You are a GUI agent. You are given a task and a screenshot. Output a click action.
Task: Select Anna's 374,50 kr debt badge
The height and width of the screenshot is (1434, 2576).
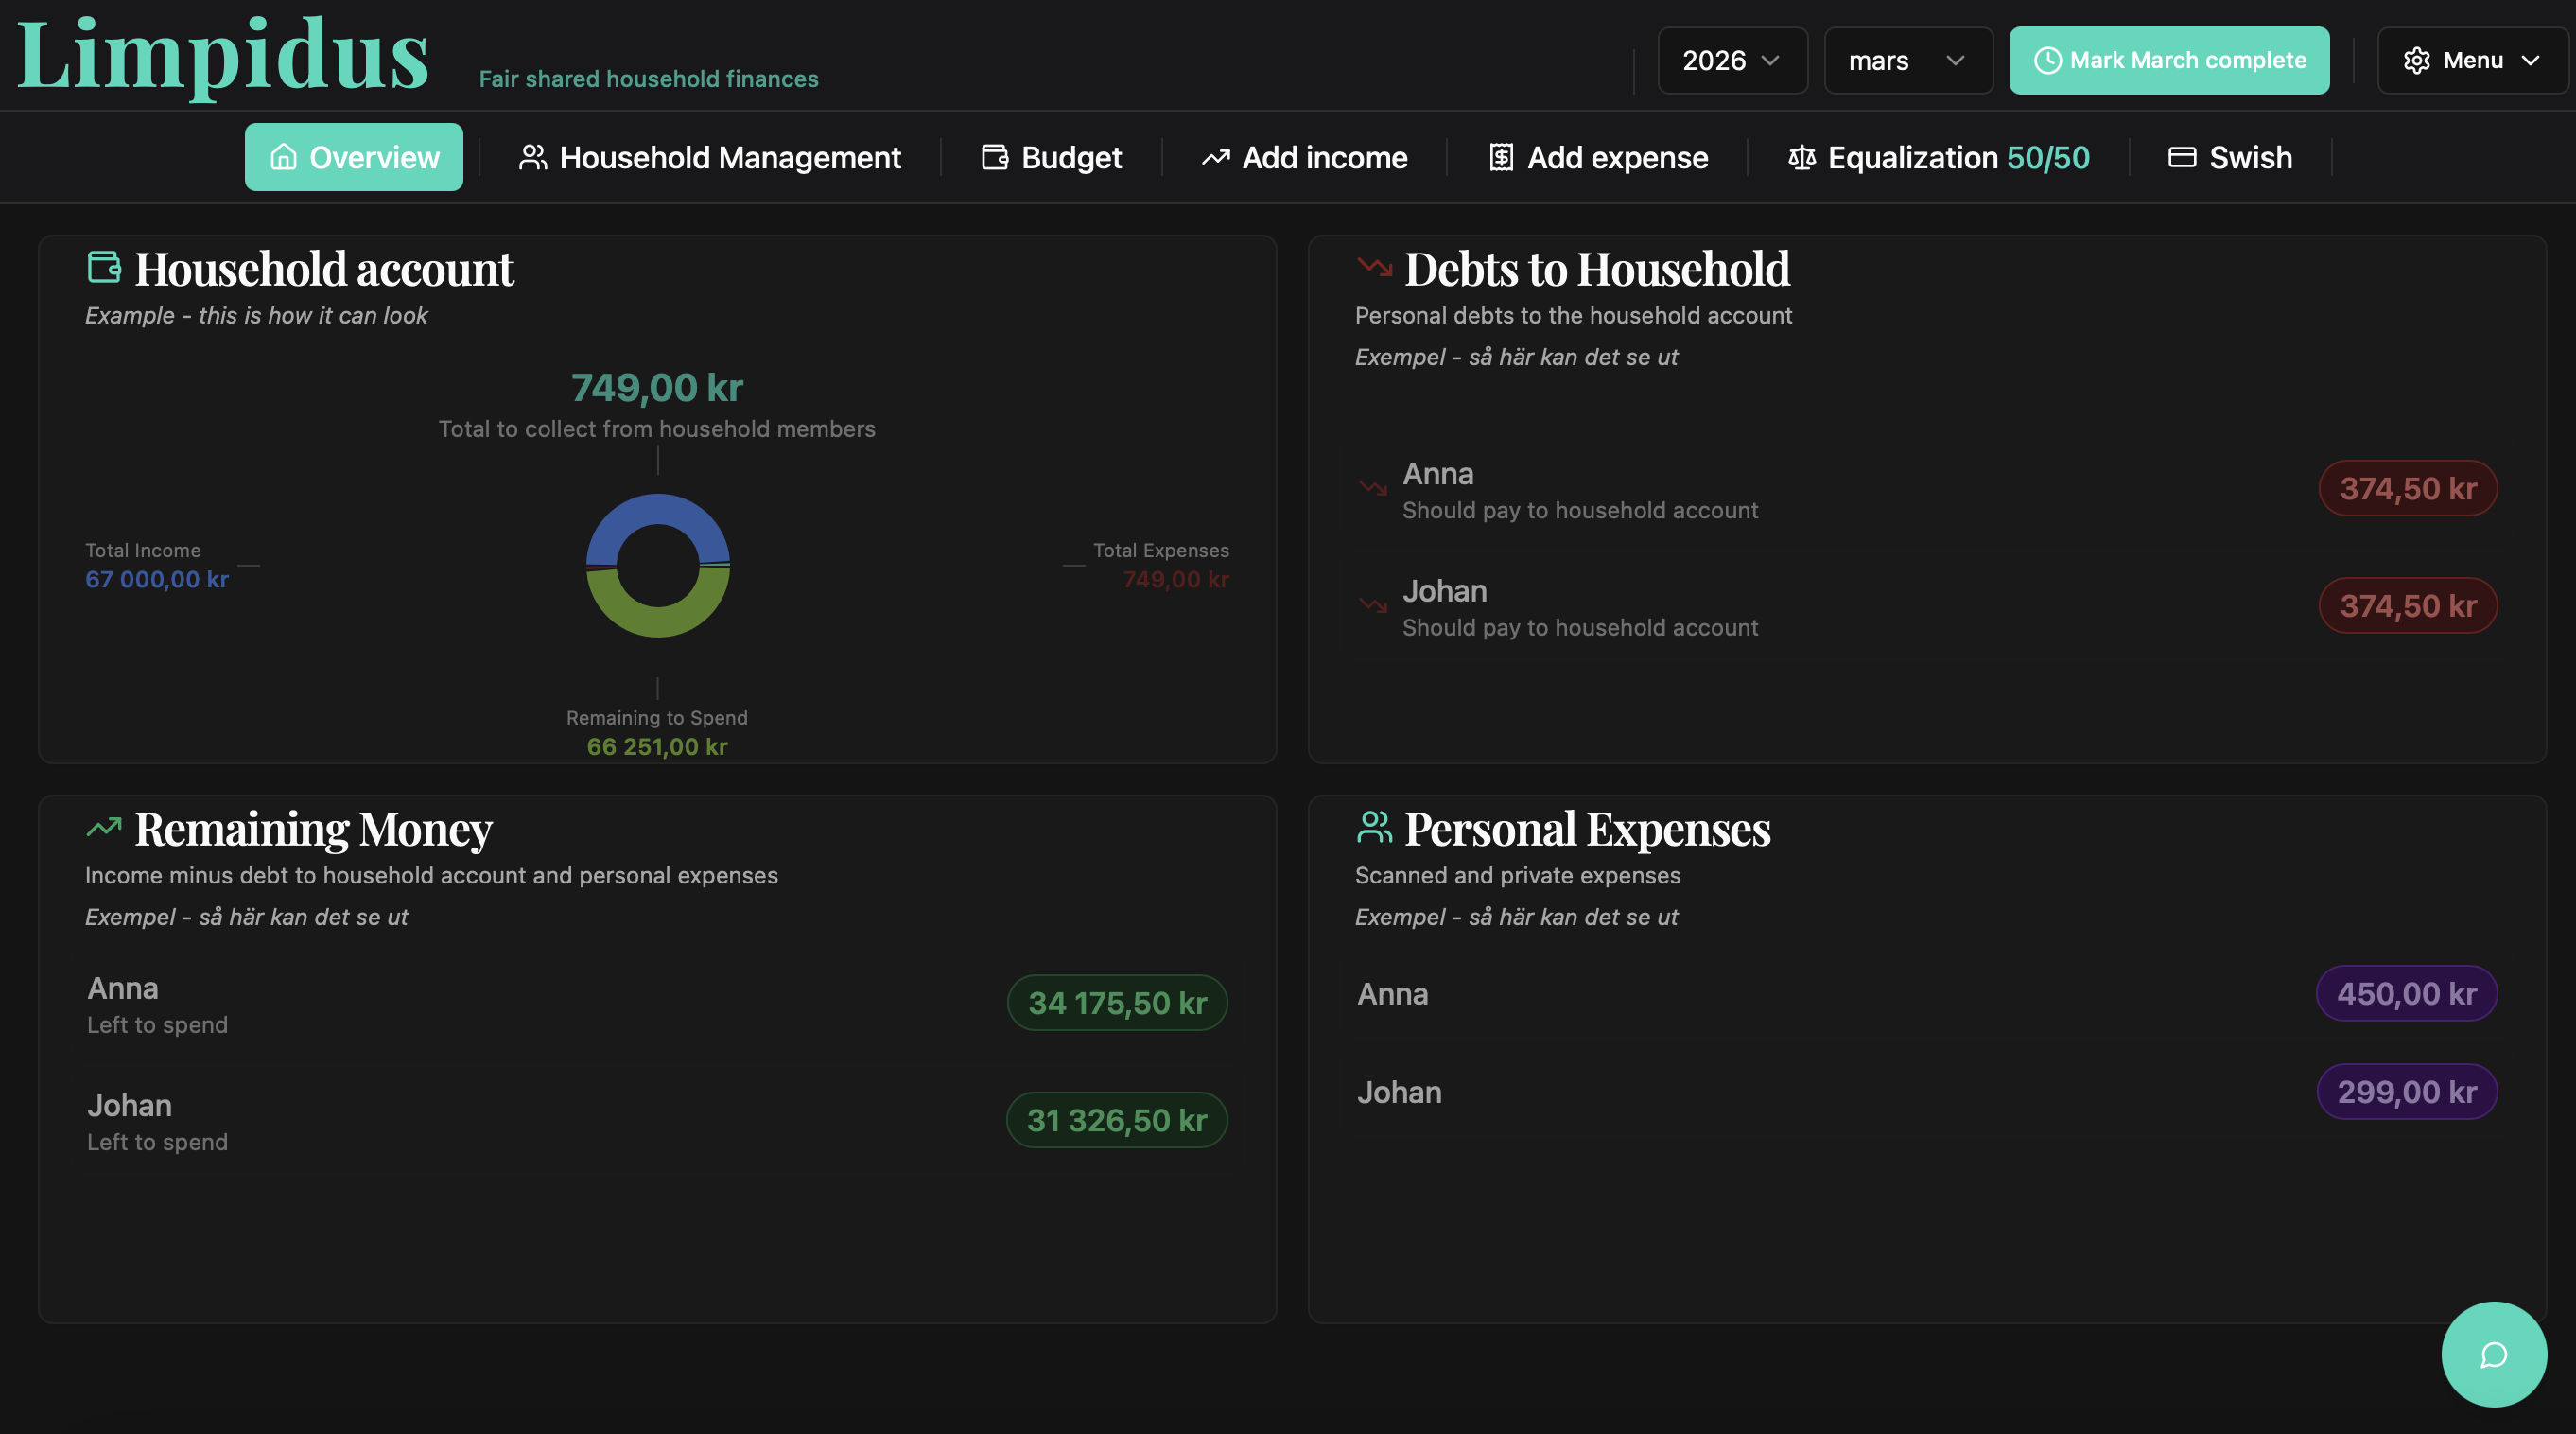[x=2407, y=488]
